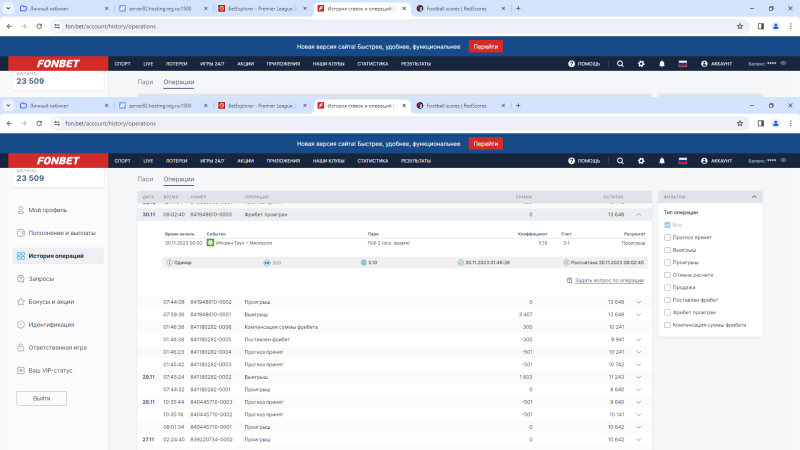This screenshot has width=800, height=450.
Task: Open the Ответственная игра sidebar item
Action: tap(57, 347)
